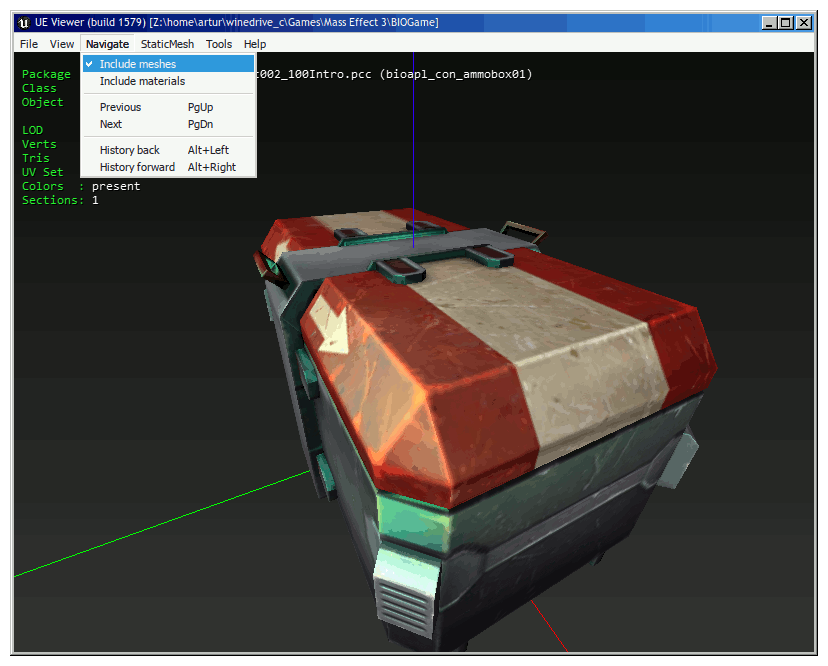Viewport: 828px width, 666px height.
Task: Open the StaticMesh menu
Action: coord(167,44)
